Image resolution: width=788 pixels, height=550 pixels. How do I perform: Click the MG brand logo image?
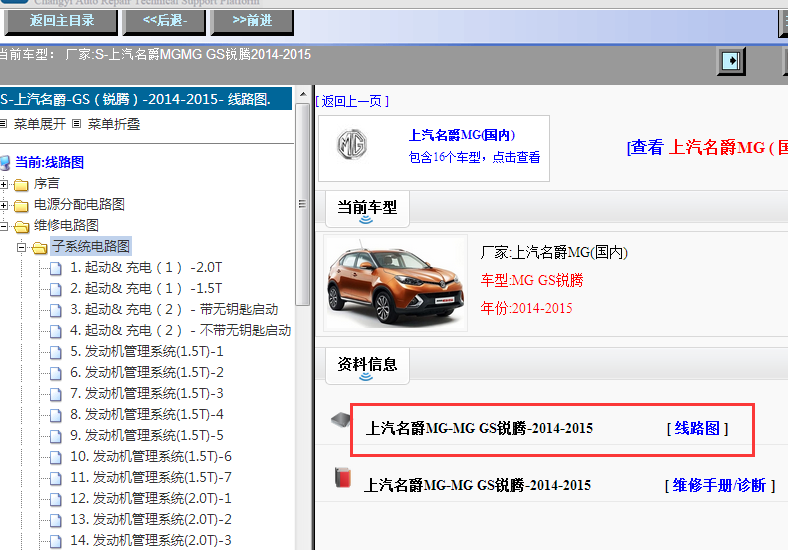(352, 145)
